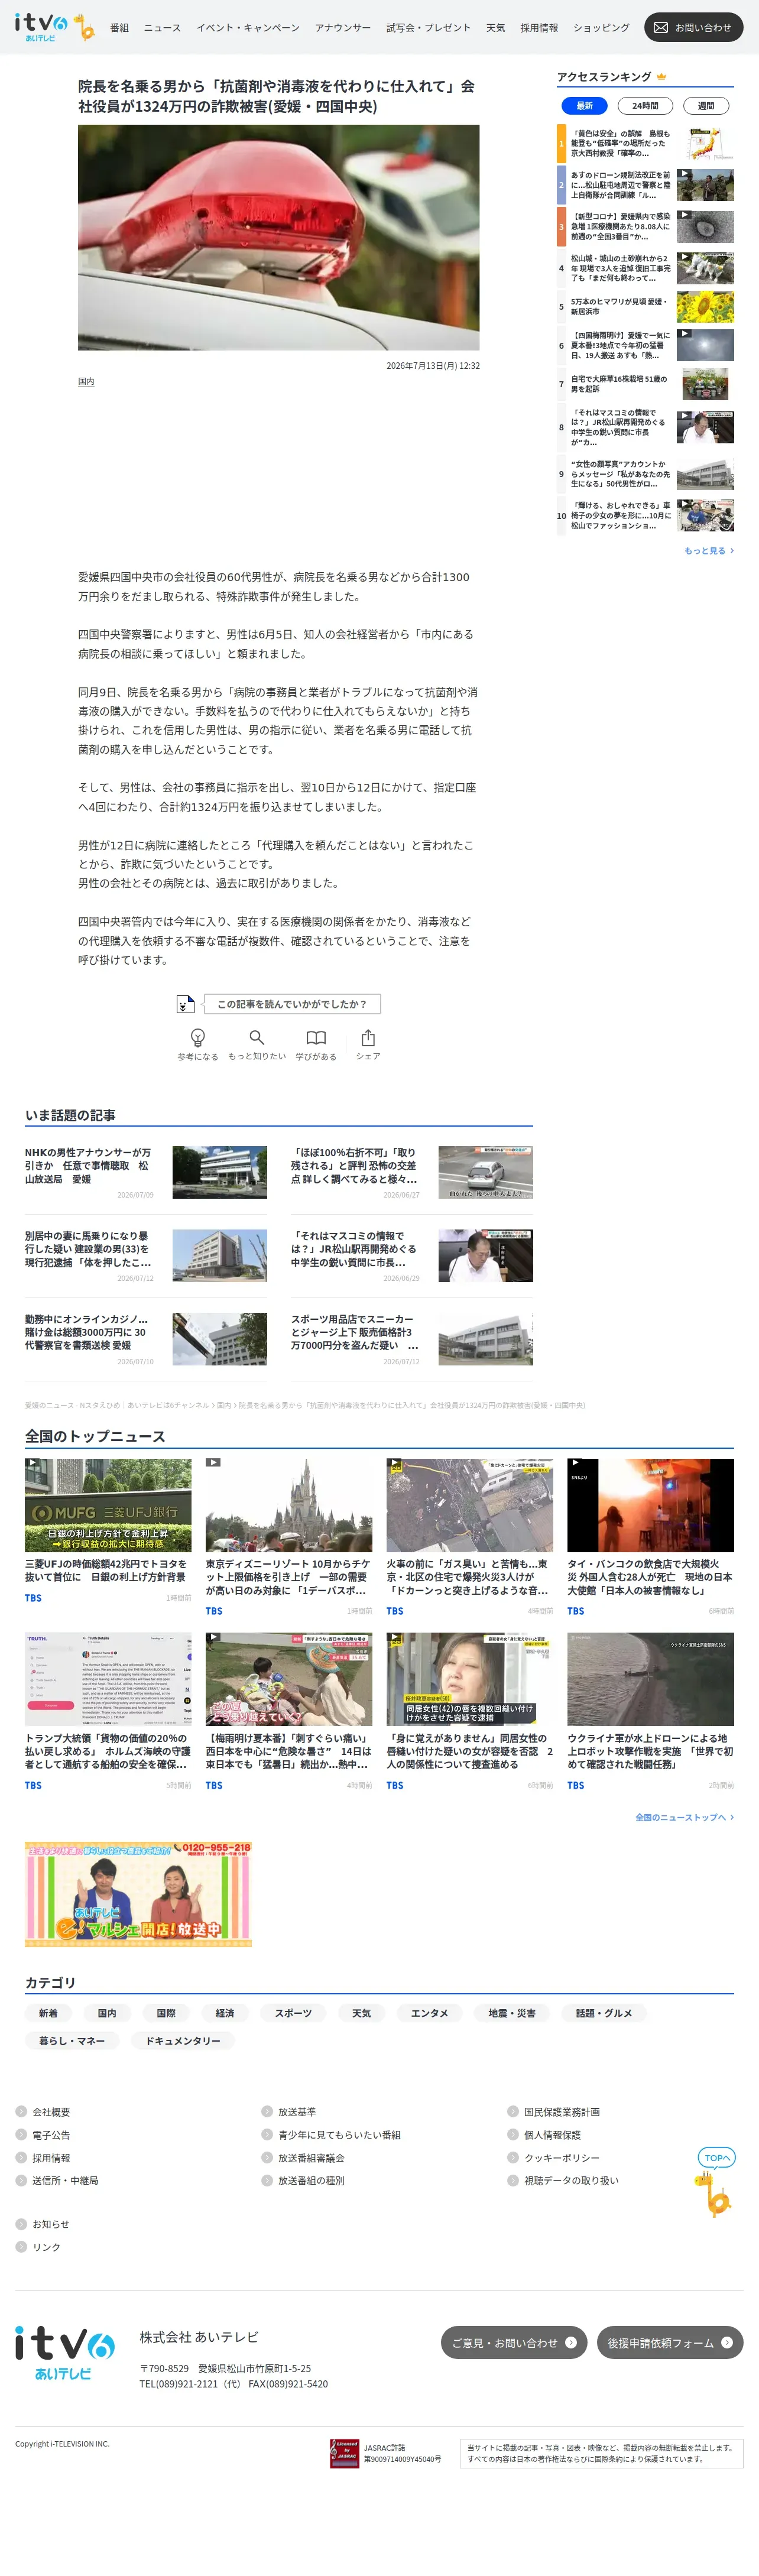Read the 梅雨明け夏本番 heat headline

[289, 1751]
